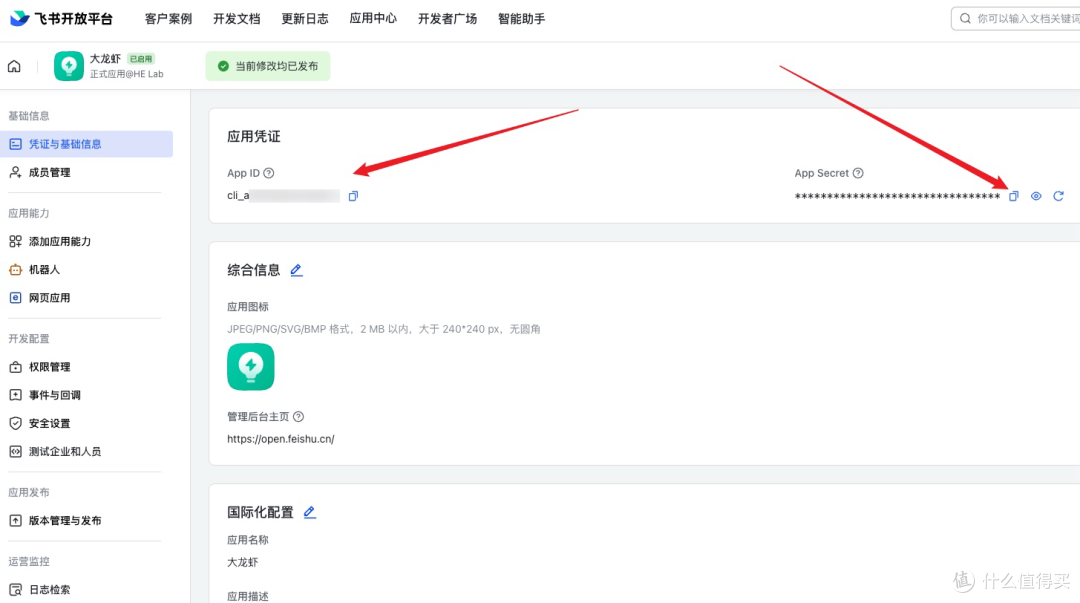Screen dimensions: 1080x603
Task: Click the 应用凭证 section heading
Action: tap(253, 136)
